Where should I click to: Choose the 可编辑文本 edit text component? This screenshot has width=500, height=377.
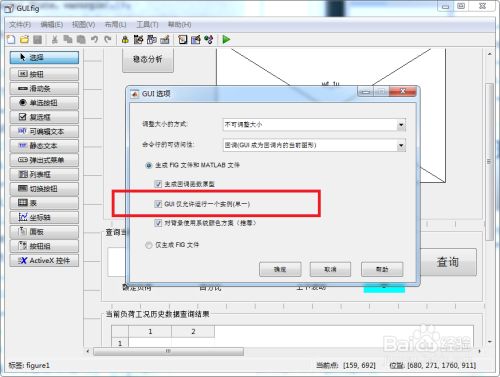coord(44,131)
